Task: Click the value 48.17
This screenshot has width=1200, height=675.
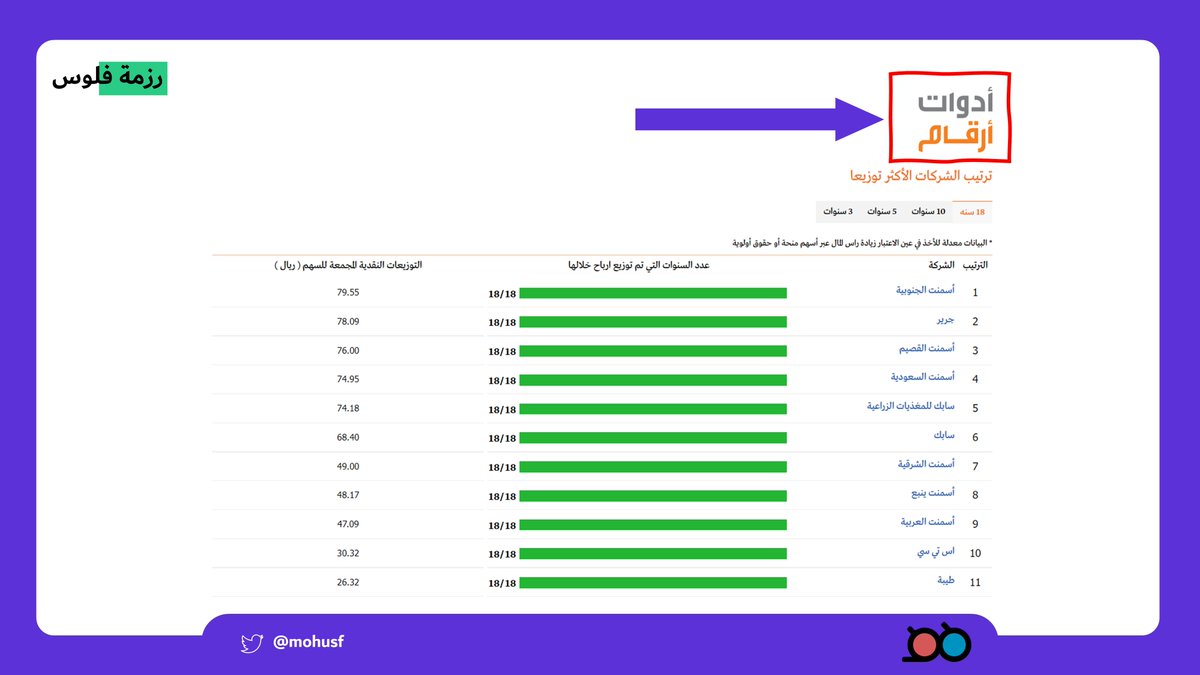Action: [x=348, y=495]
